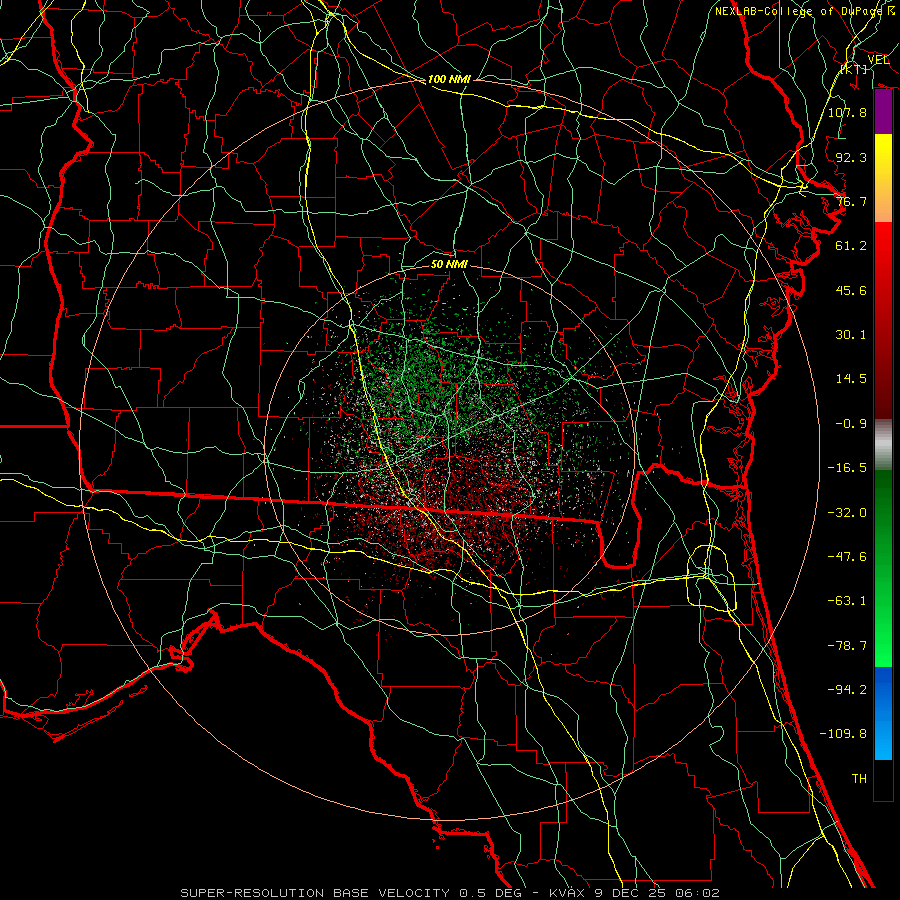
Task: Click the -63.1 legend value
Action: (x=847, y=601)
